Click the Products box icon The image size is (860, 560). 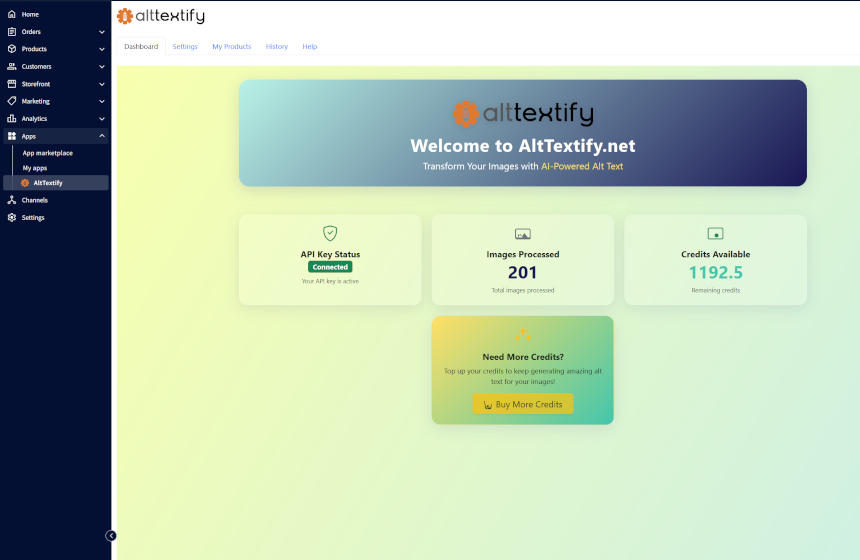click(x=12, y=49)
